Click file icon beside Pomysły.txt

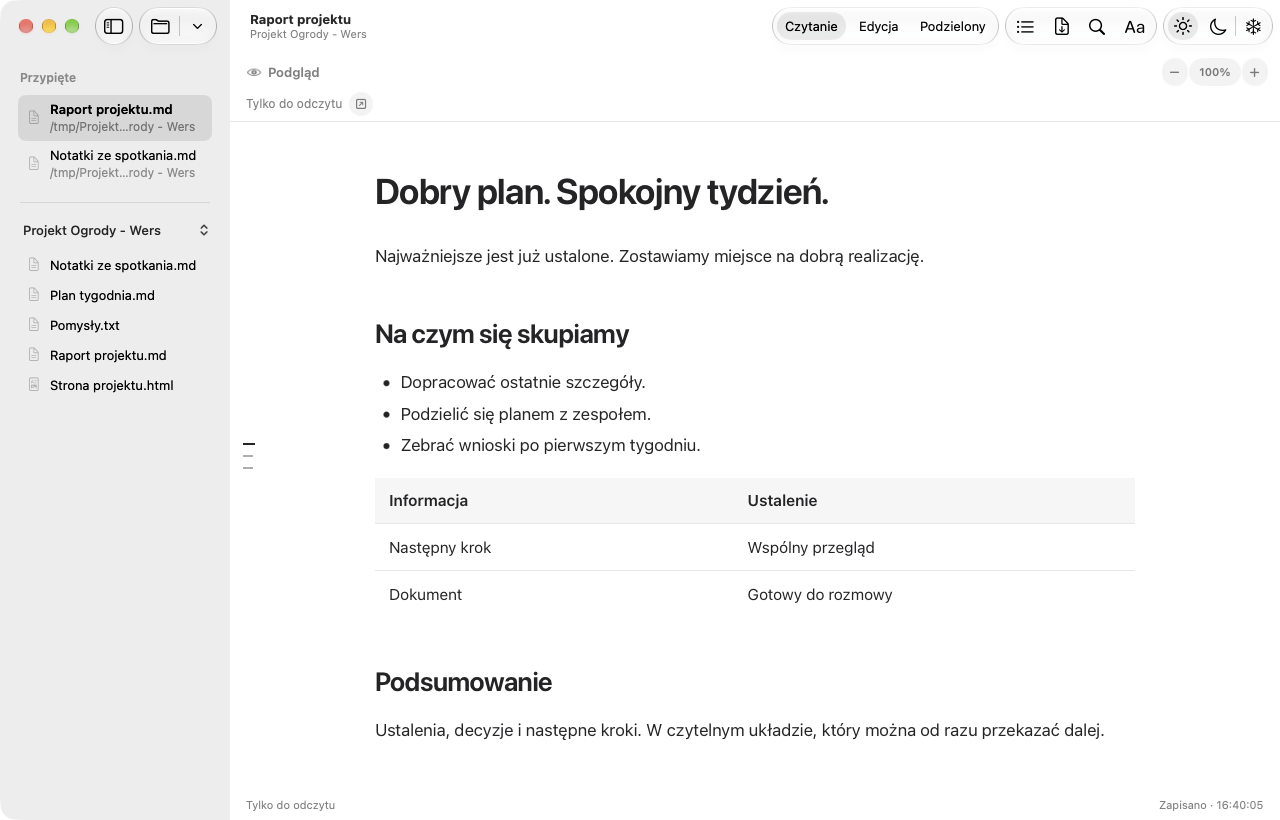[34, 325]
